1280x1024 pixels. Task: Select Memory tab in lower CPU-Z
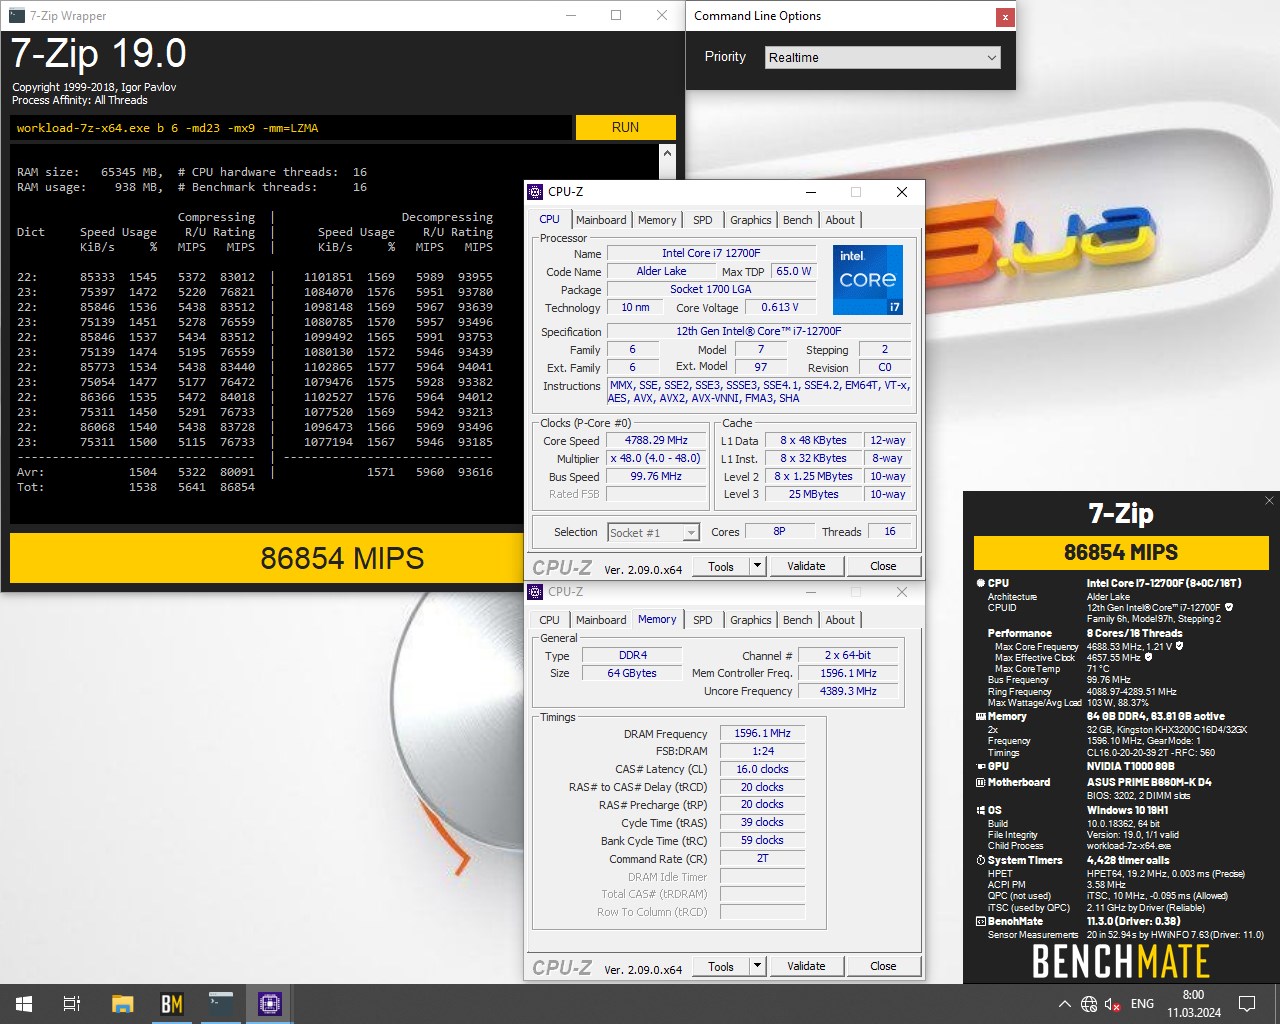click(x=657, y=619)
